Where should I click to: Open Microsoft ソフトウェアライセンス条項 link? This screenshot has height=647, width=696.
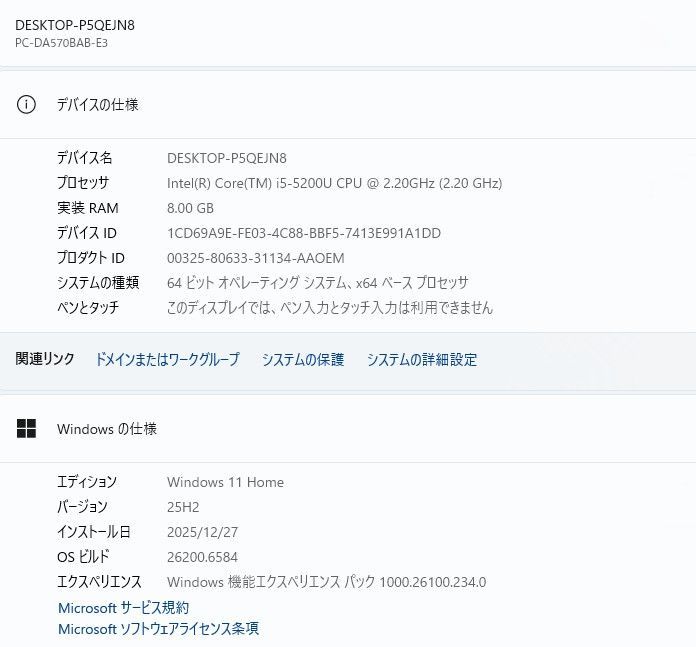(x=158, y=629)
